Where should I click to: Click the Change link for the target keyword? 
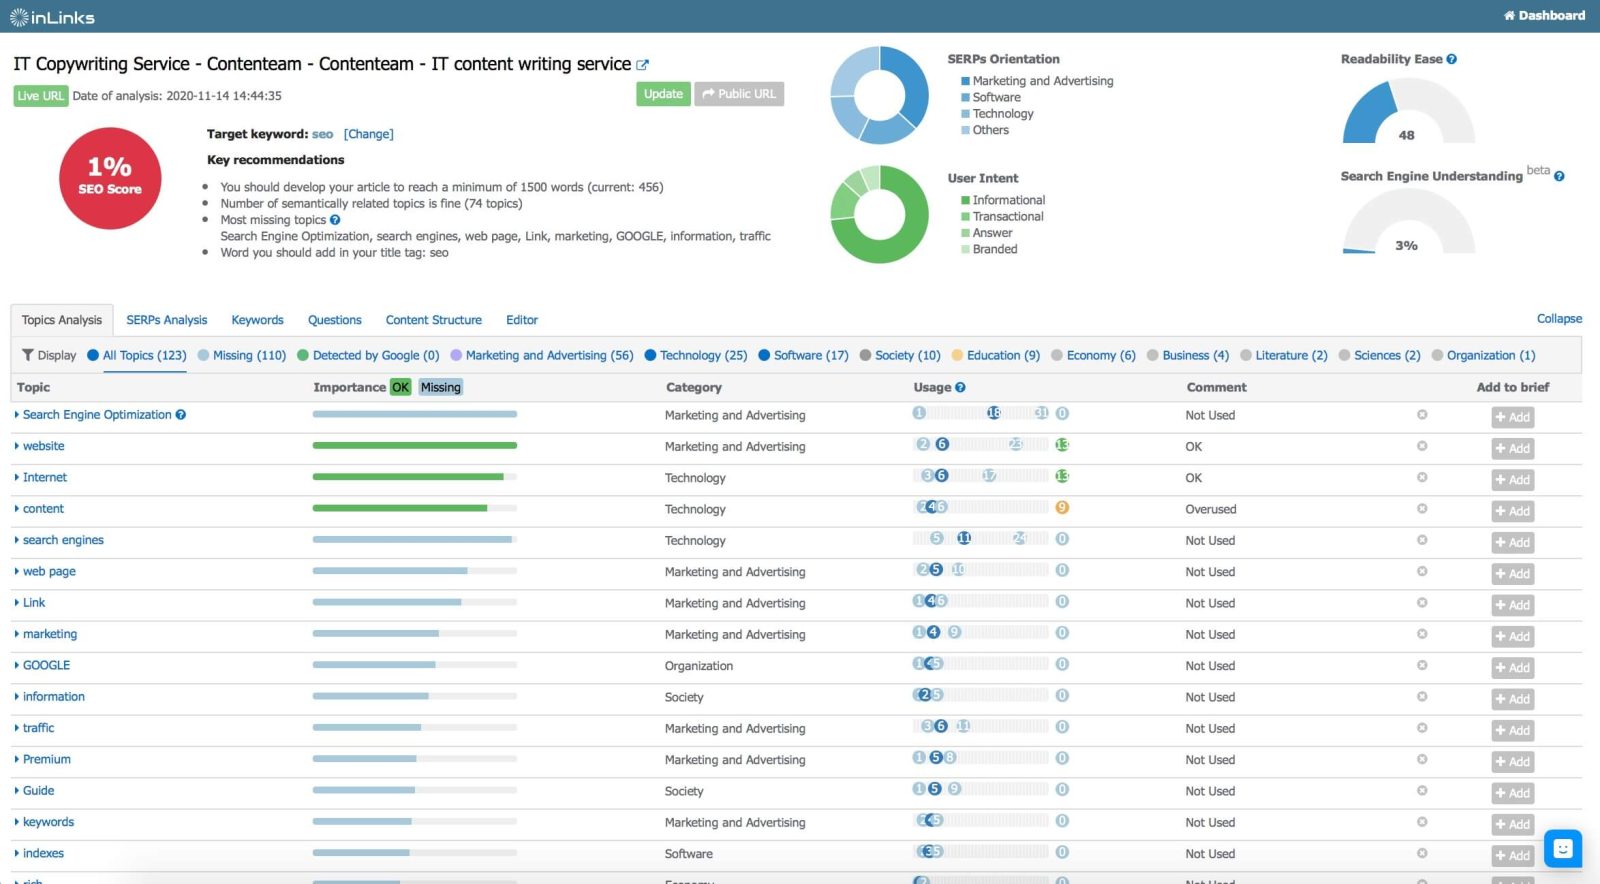[368, 135]
